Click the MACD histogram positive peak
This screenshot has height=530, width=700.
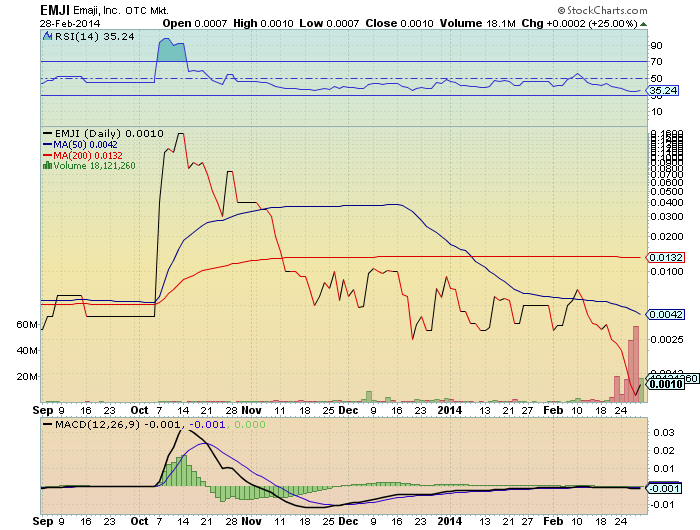[x=183, y=471]
